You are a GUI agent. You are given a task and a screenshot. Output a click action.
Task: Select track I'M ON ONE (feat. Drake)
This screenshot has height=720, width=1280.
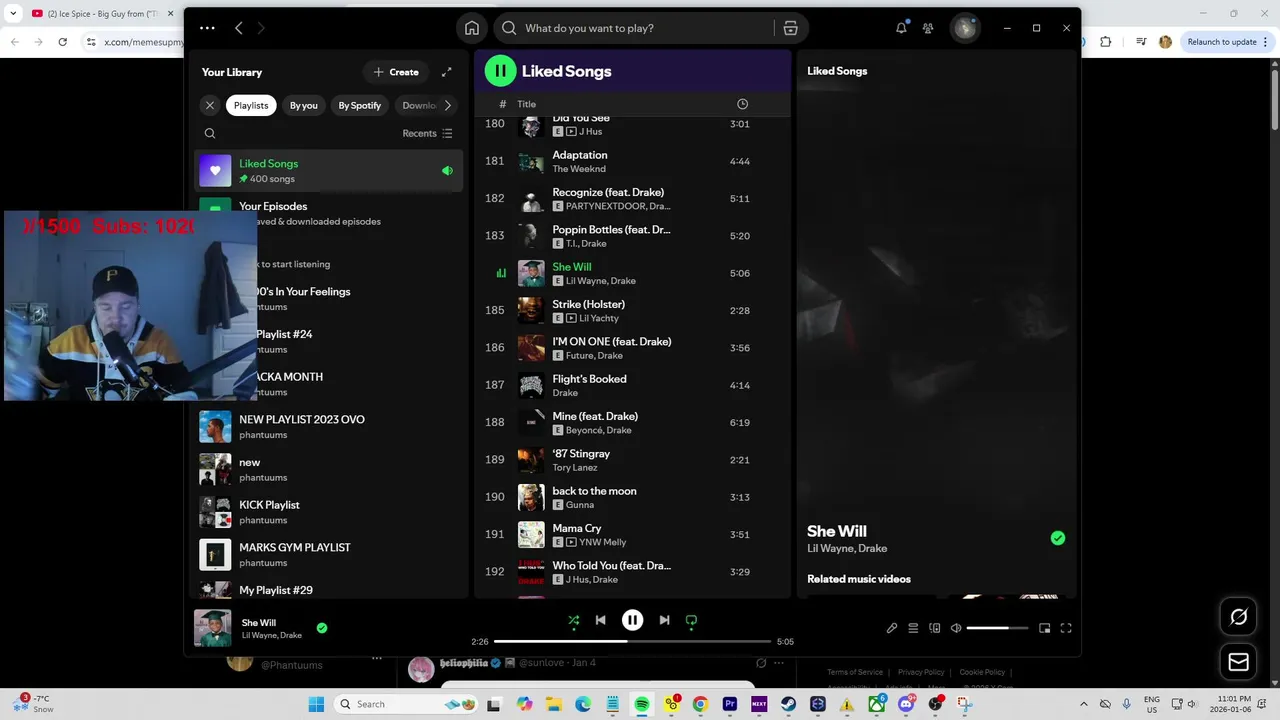630,348
